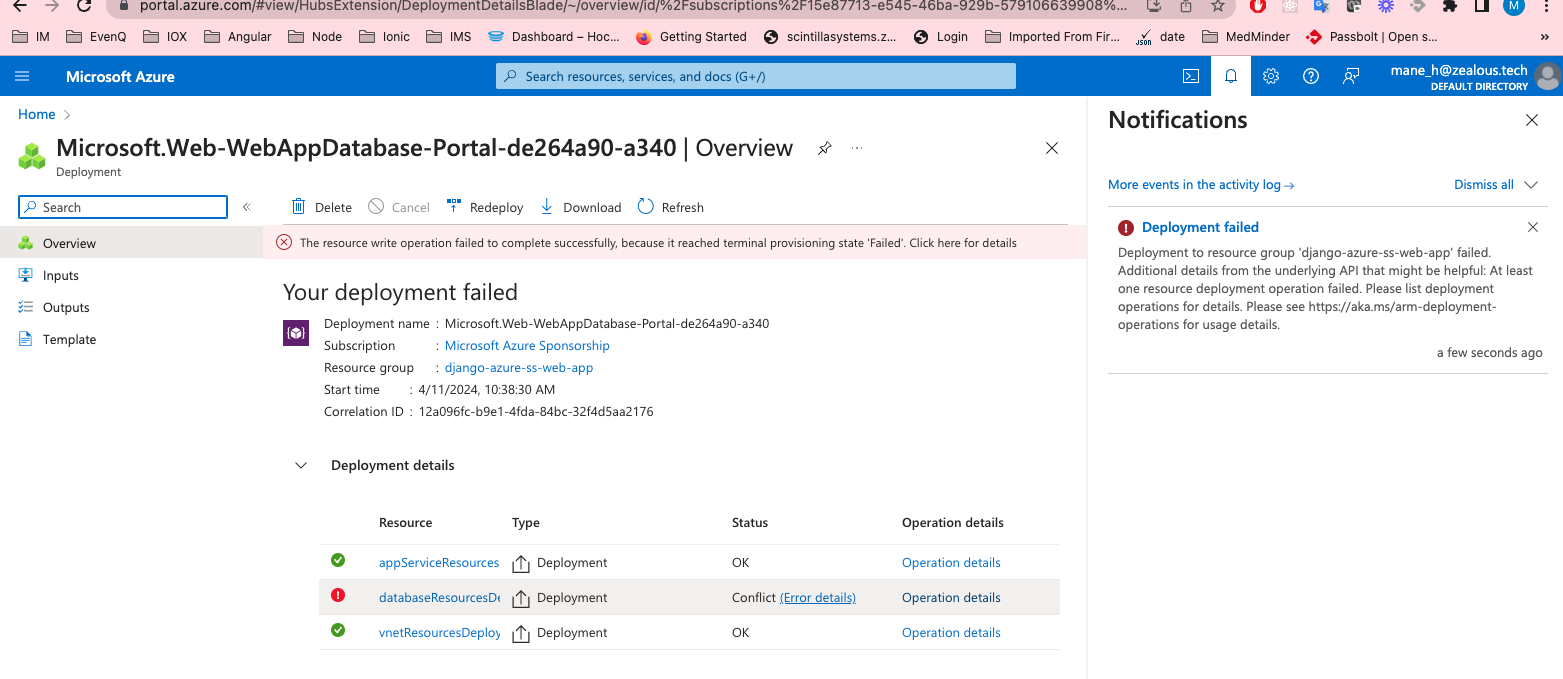Open the MedMinder bookmark folder
This screenshot has width=1563, height=679.
(1245, 37)
